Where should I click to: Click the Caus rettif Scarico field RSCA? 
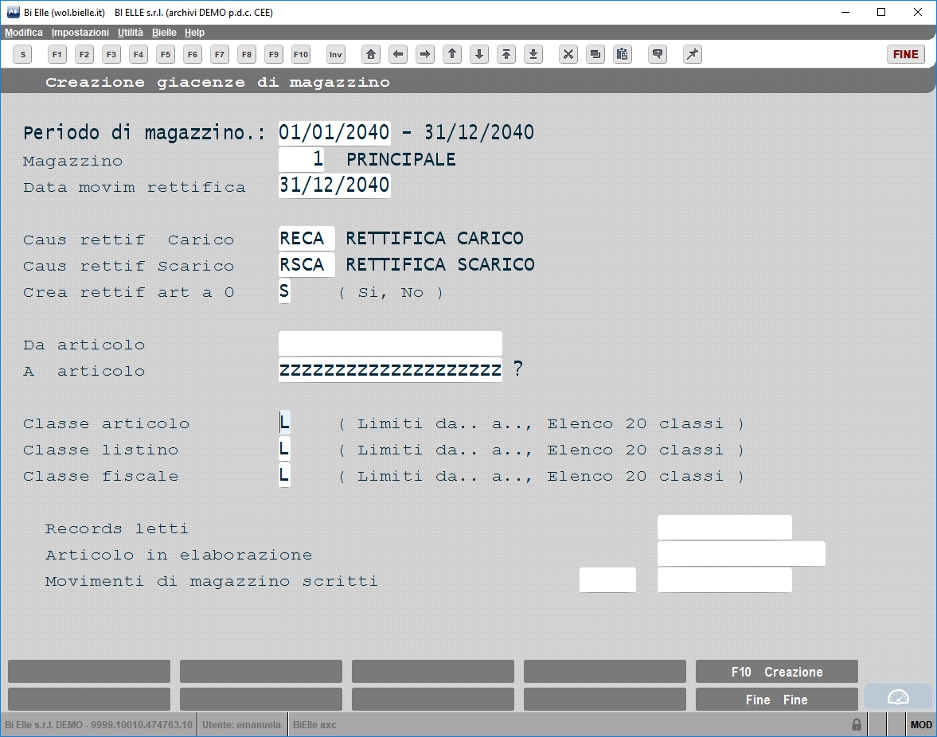tap(307, 265)
